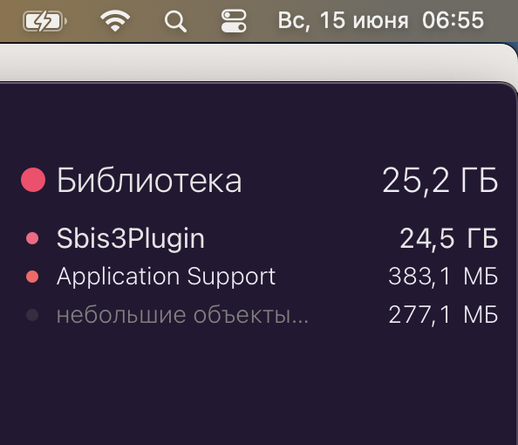Click the 383,1 МБ size value
Screen dimensions: 518x445
[x=443, y=277]
